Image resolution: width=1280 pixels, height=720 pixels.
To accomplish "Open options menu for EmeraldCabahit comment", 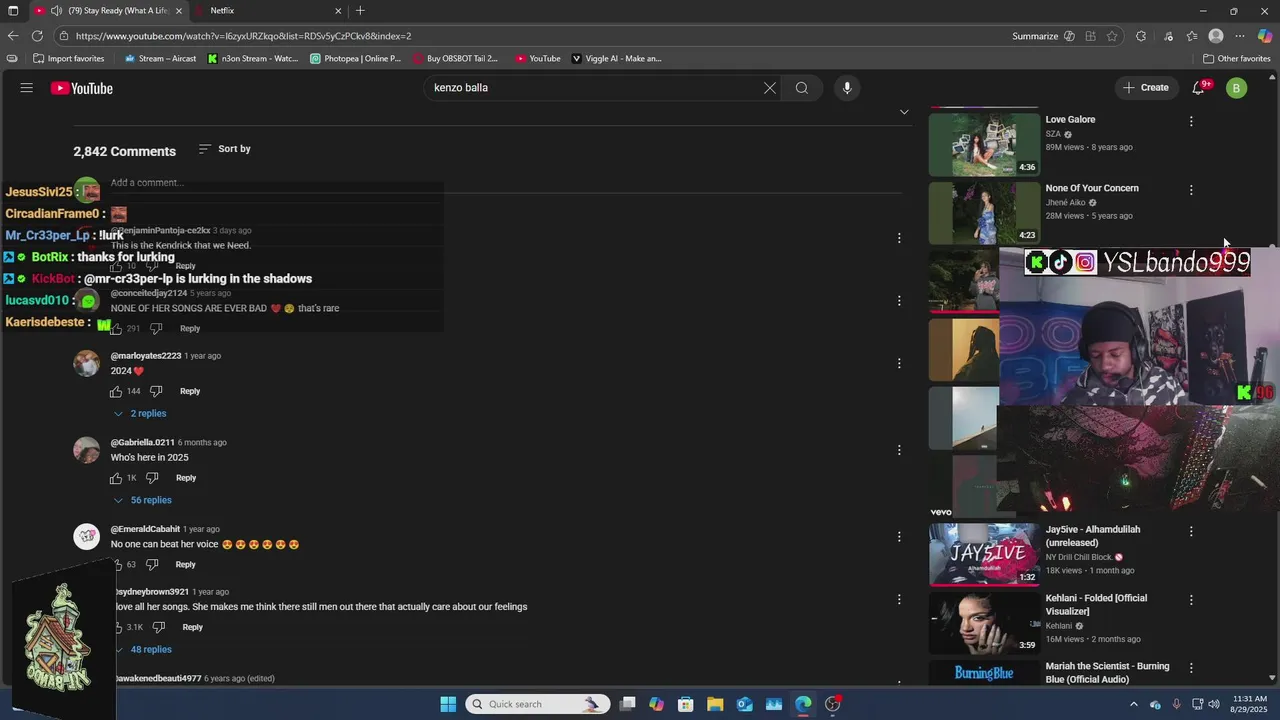I will click(899, 537).
